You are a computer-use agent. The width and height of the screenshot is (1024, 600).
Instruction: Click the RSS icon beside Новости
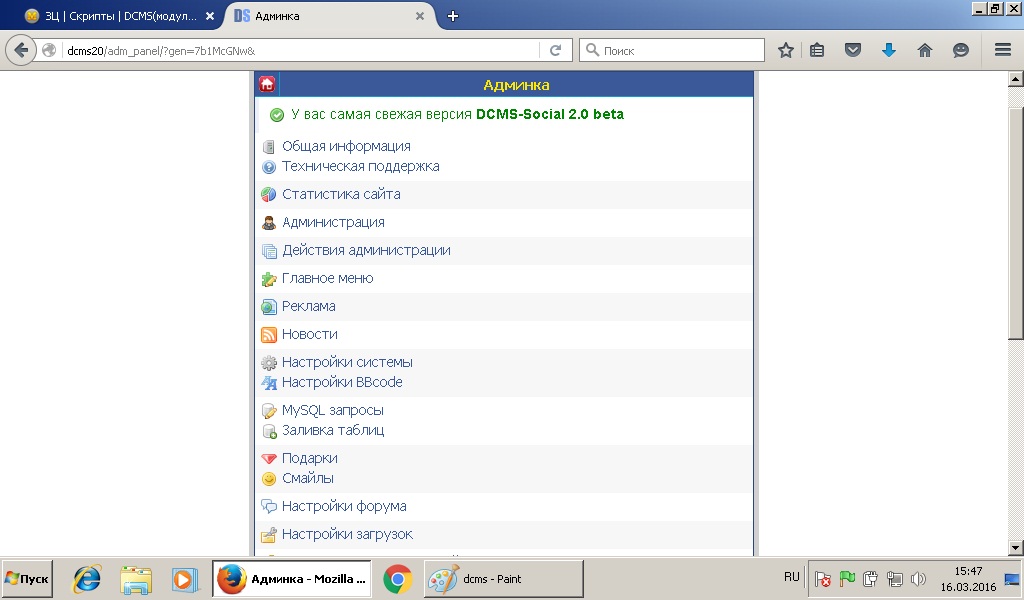click(x=268, y=335)
